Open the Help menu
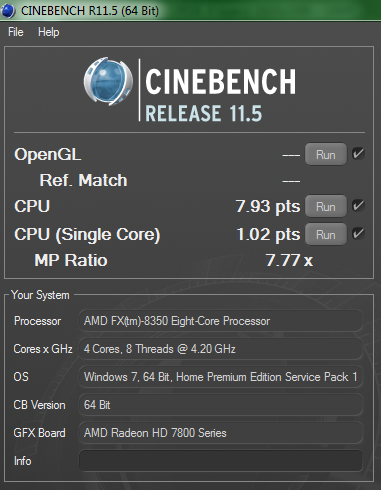 coord(49,32)
